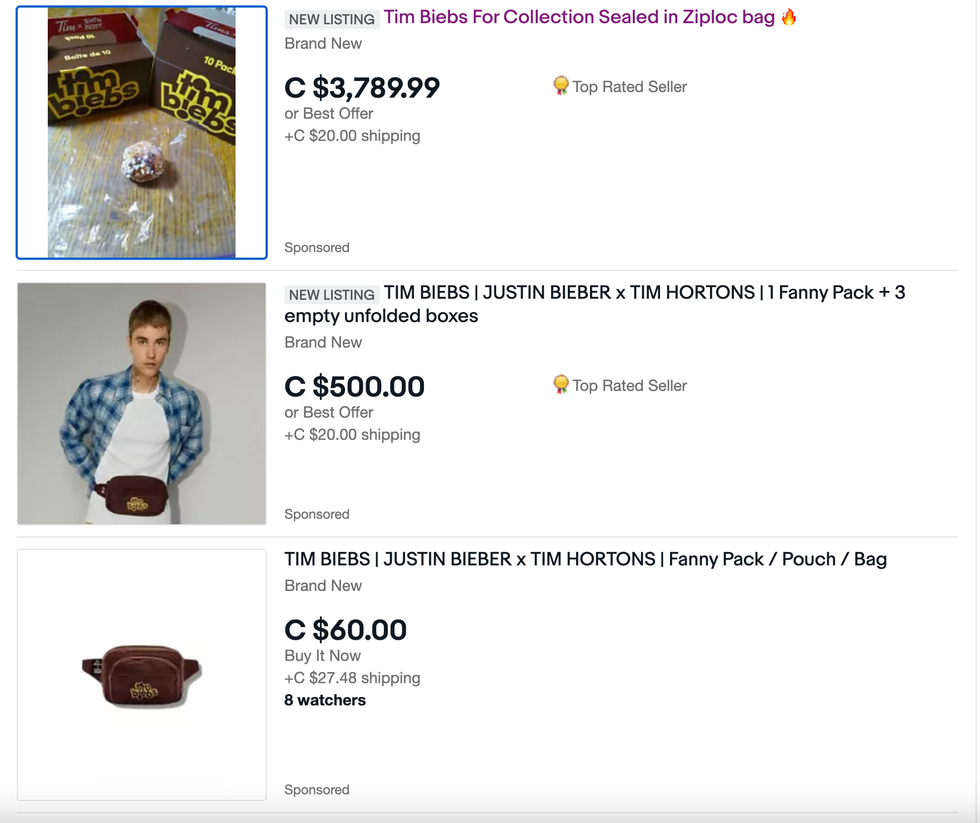Click 'or Best Offer' under the $3,789.99 price
Image resolution: width=980 pixels, height=823 pixels.
pos(329,113)
